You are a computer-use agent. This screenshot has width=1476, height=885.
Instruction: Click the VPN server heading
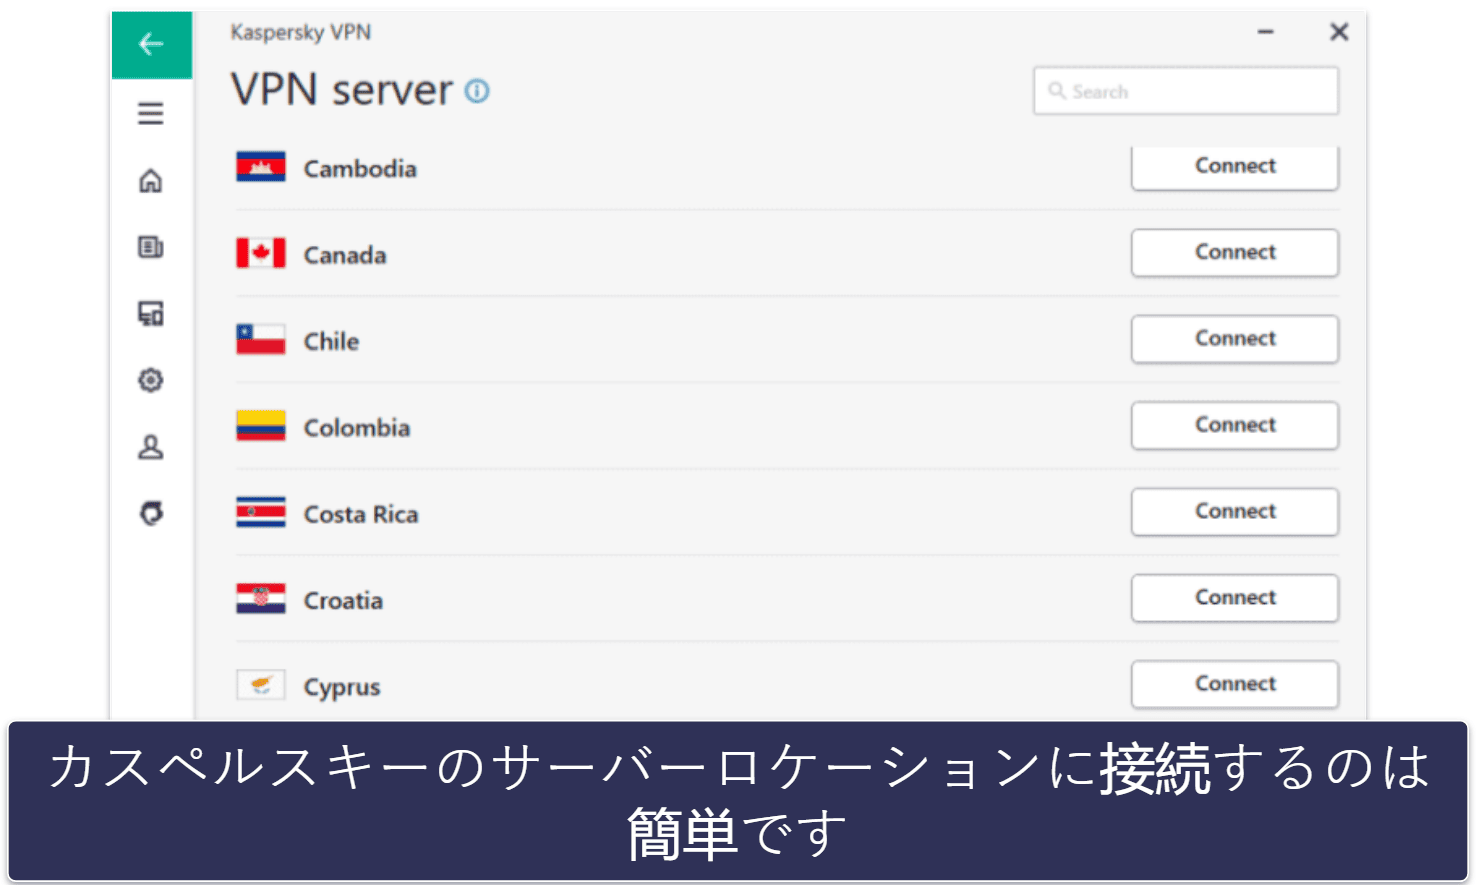click(342, 90)
